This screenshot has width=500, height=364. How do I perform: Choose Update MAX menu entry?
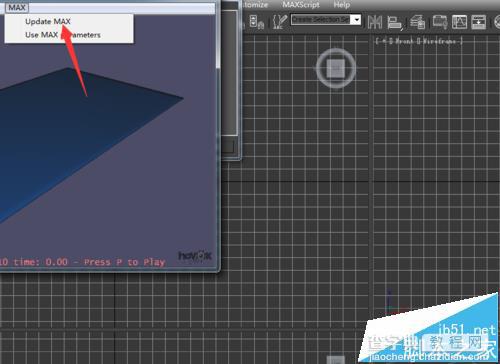[x=48, y=22]
